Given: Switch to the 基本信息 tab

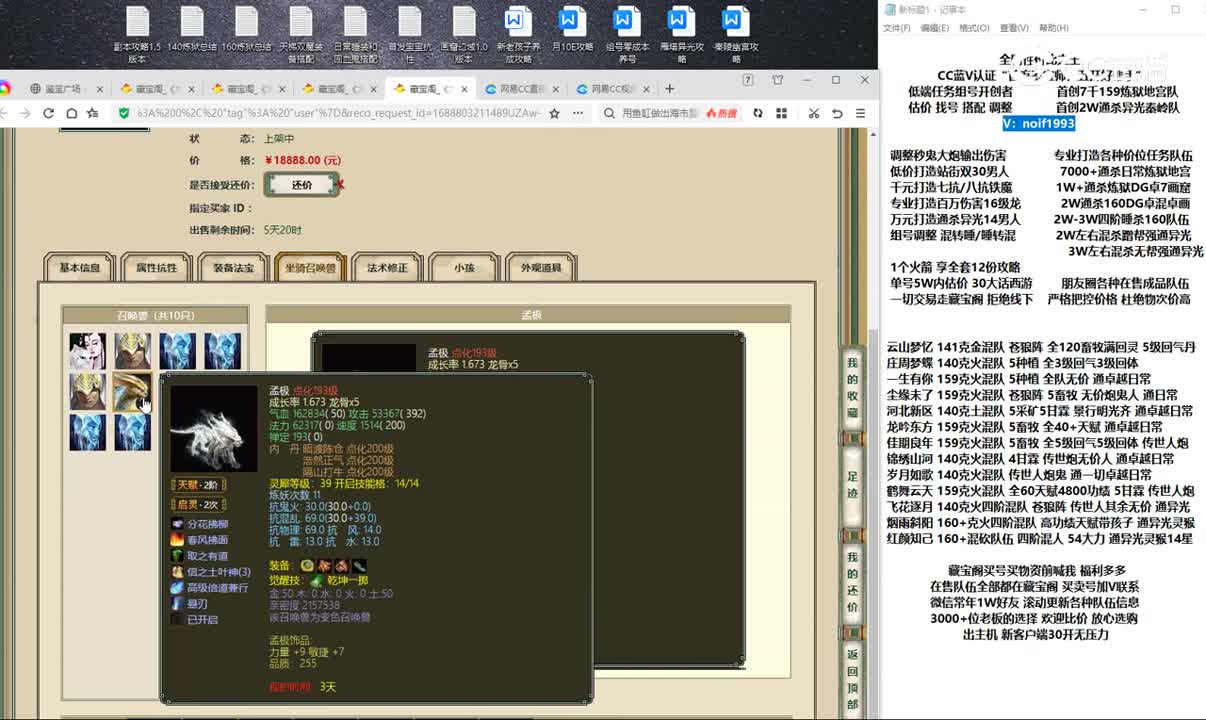Looking at the screenshot, I should pos(80,268).
